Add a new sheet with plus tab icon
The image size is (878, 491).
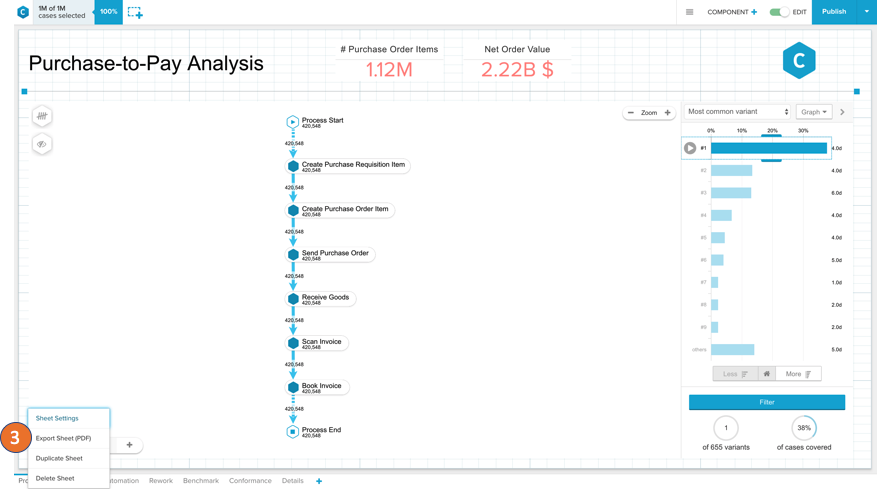click(319, 481)
